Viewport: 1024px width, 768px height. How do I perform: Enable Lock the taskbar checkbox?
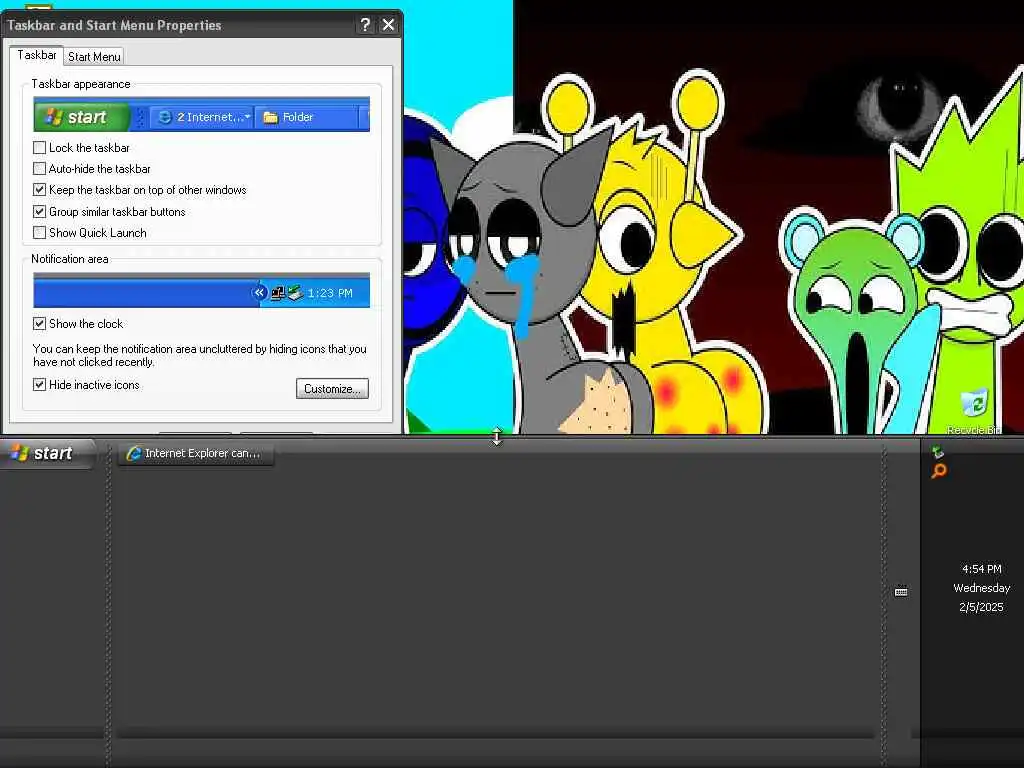pyautogui.click(x=39, y=148)
